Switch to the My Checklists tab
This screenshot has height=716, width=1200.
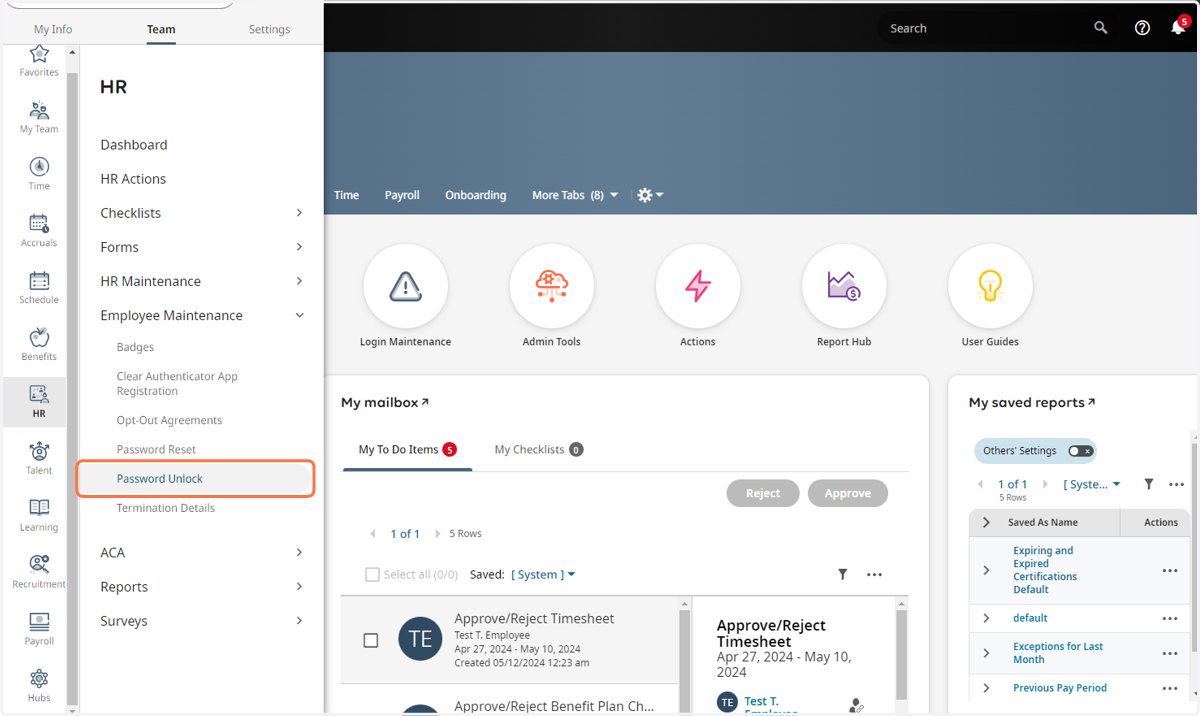click(538, 450)
